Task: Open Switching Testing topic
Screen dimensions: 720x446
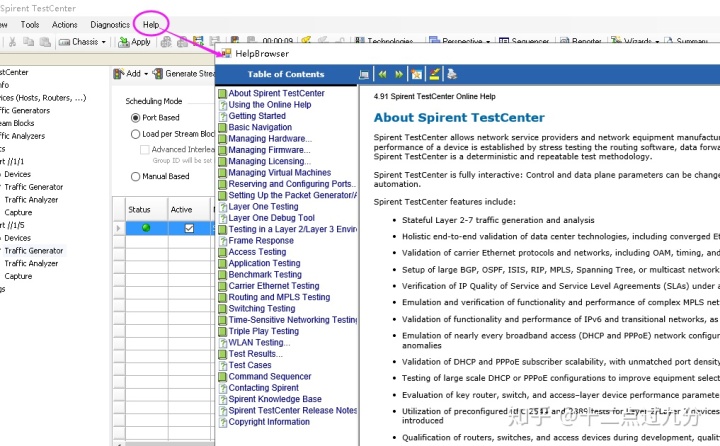Action: click(262, 309)
